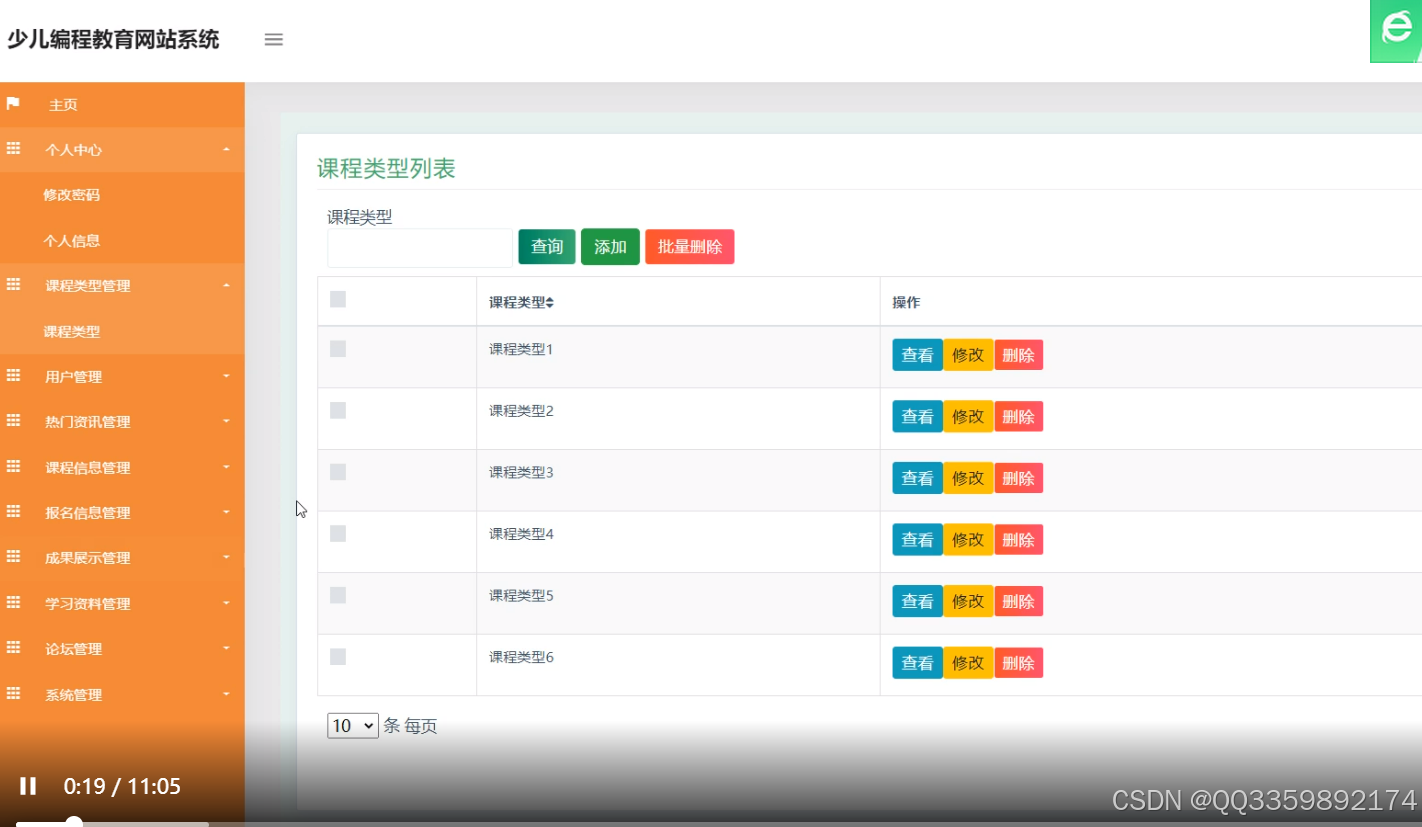
Task: Delete 课程类型6 with 删除 button
Action: click(x=1018, y=663)
